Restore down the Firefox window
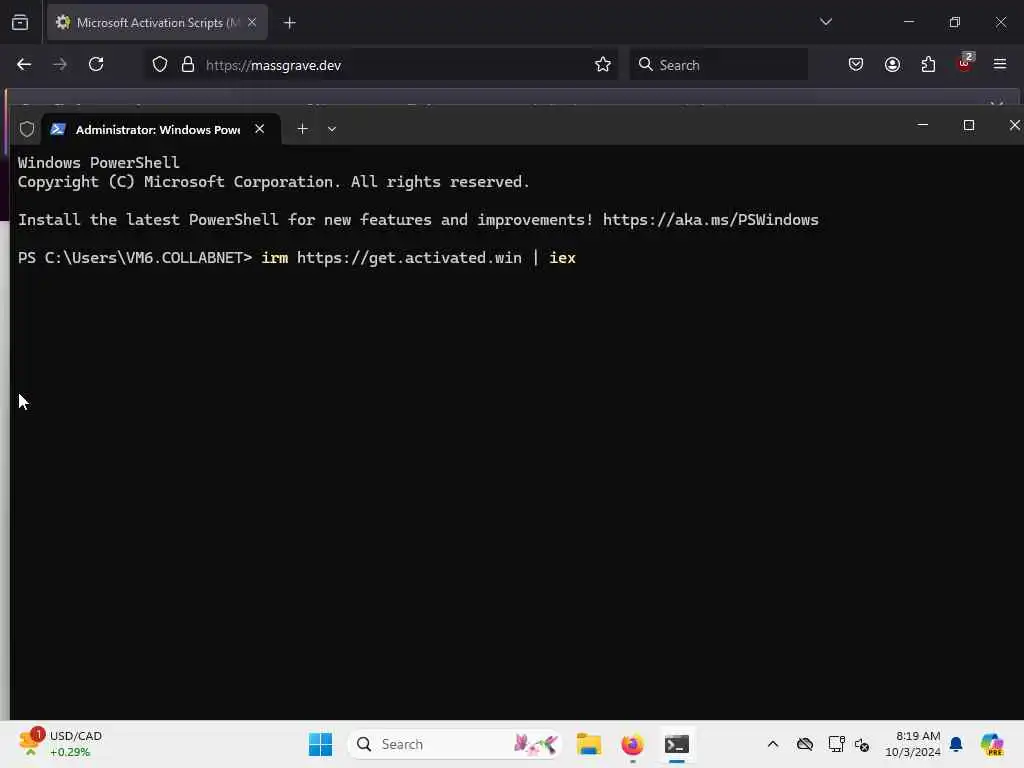This screenshot has width=1024, height=768. tap(955, 22)
